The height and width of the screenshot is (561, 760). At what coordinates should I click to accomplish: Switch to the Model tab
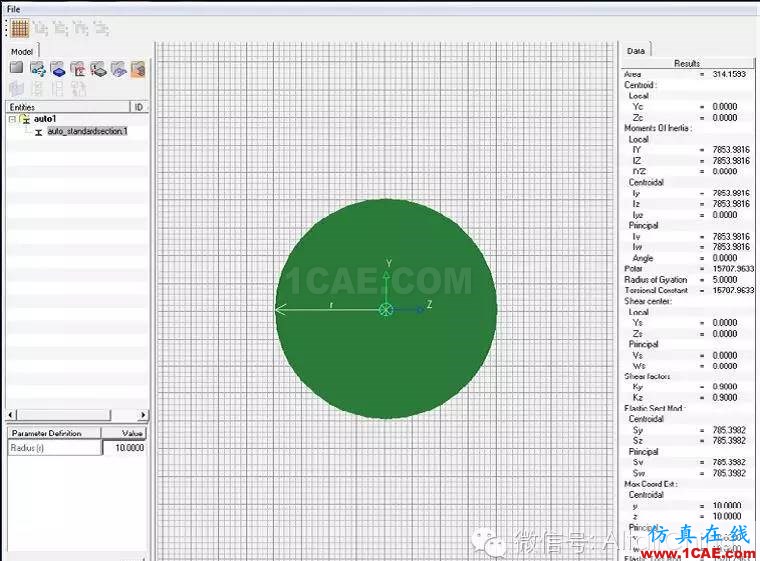point(22,51)
